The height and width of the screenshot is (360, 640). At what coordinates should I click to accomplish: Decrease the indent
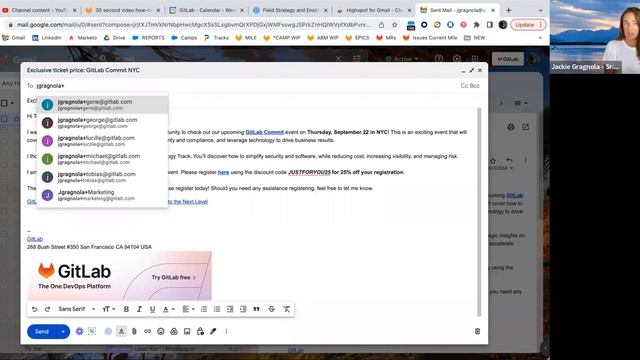click(x=230, y=309)
